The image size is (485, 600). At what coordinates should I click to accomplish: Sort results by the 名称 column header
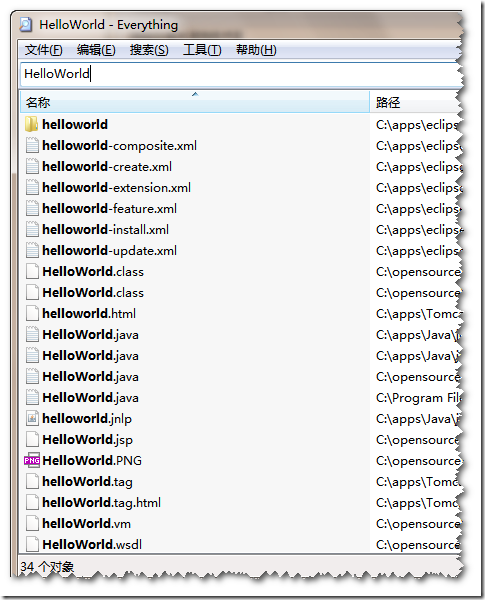(x=194, y=102)
